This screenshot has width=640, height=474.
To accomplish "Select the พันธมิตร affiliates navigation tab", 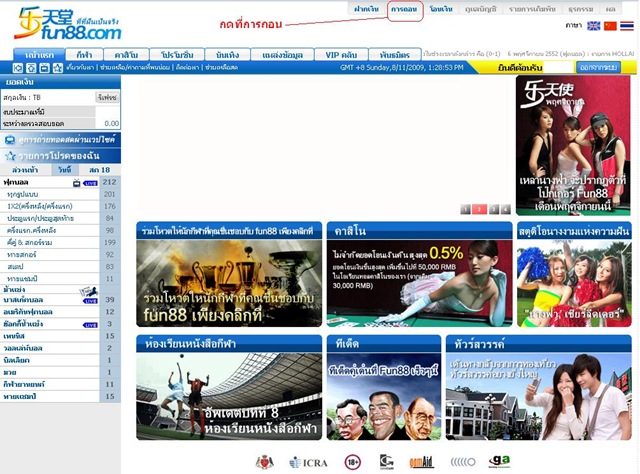I will click(395, 55).
